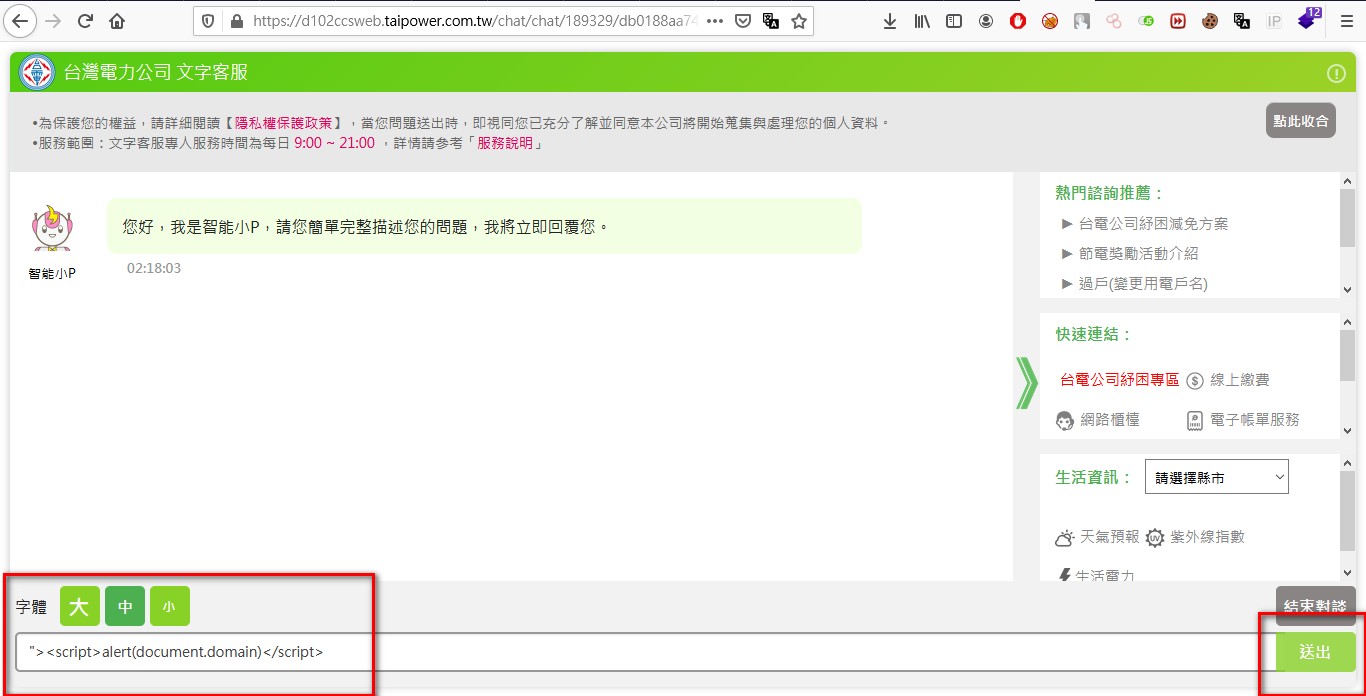This screenshot has height=696, width=1366.
Task: Open the Firefox hamburger menu
Action: tap(1346, 21)
